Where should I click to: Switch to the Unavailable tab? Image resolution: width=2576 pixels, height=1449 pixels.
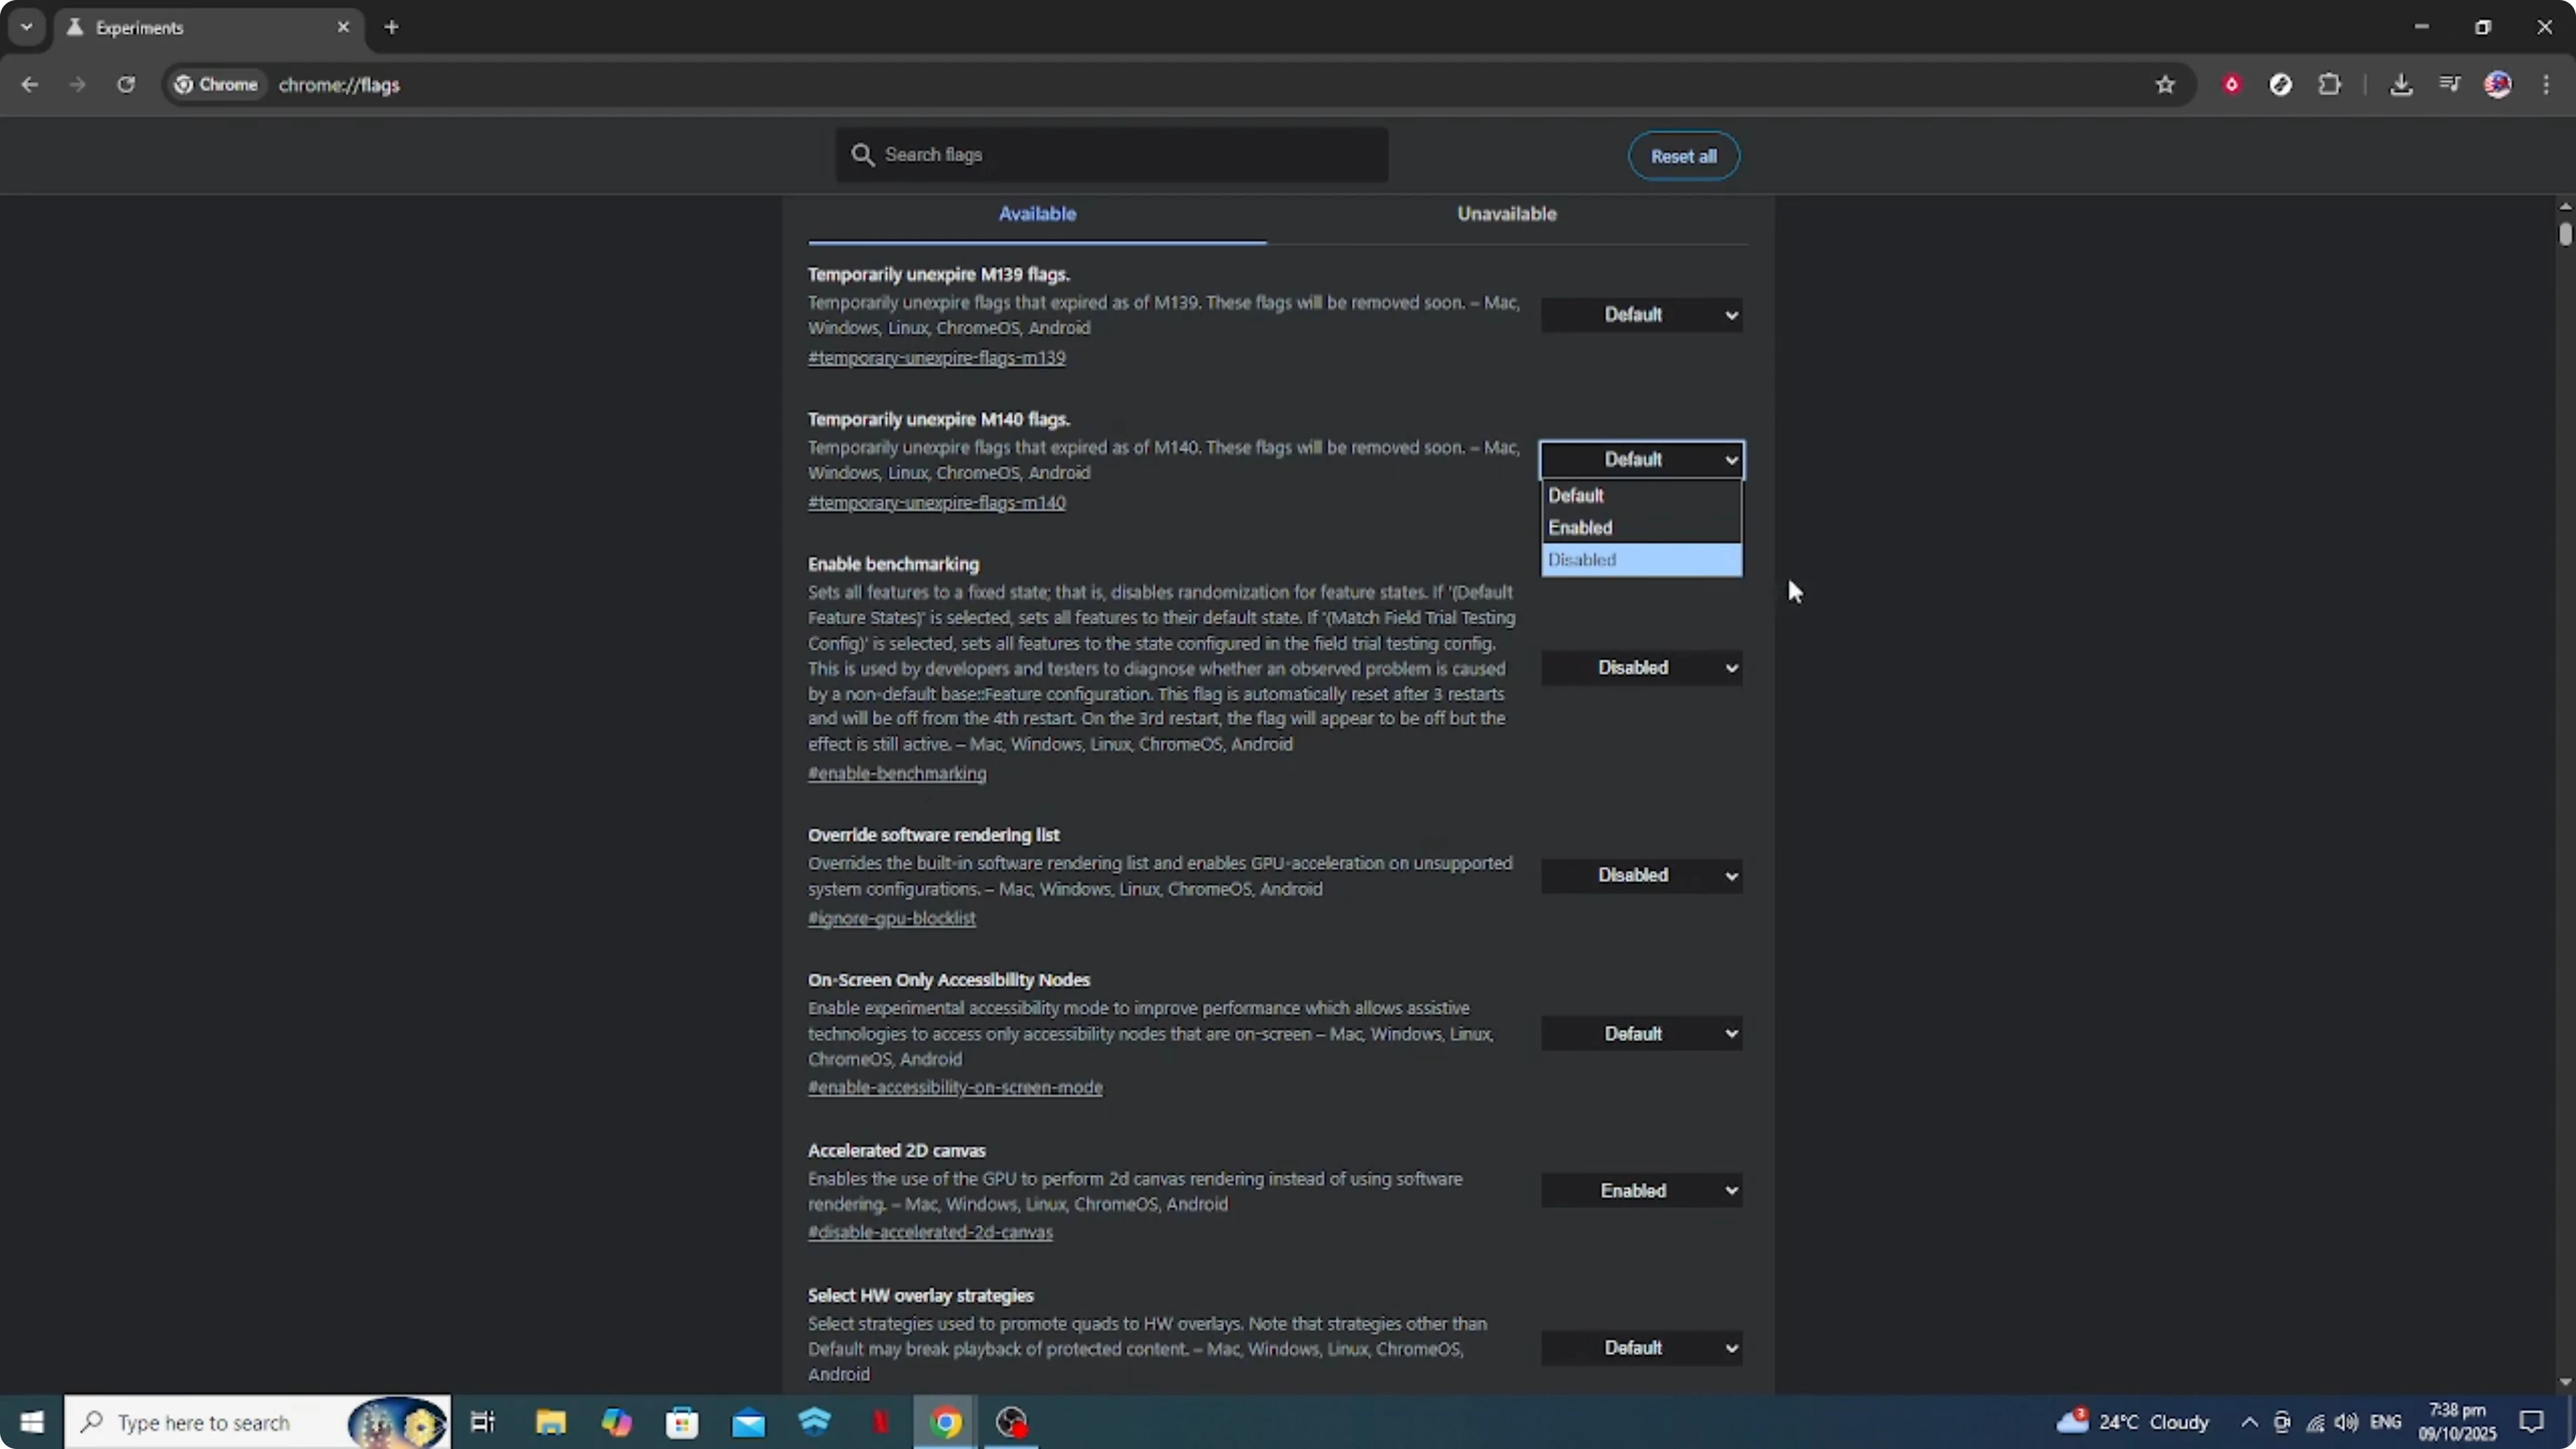click(x=1506, y=213)
